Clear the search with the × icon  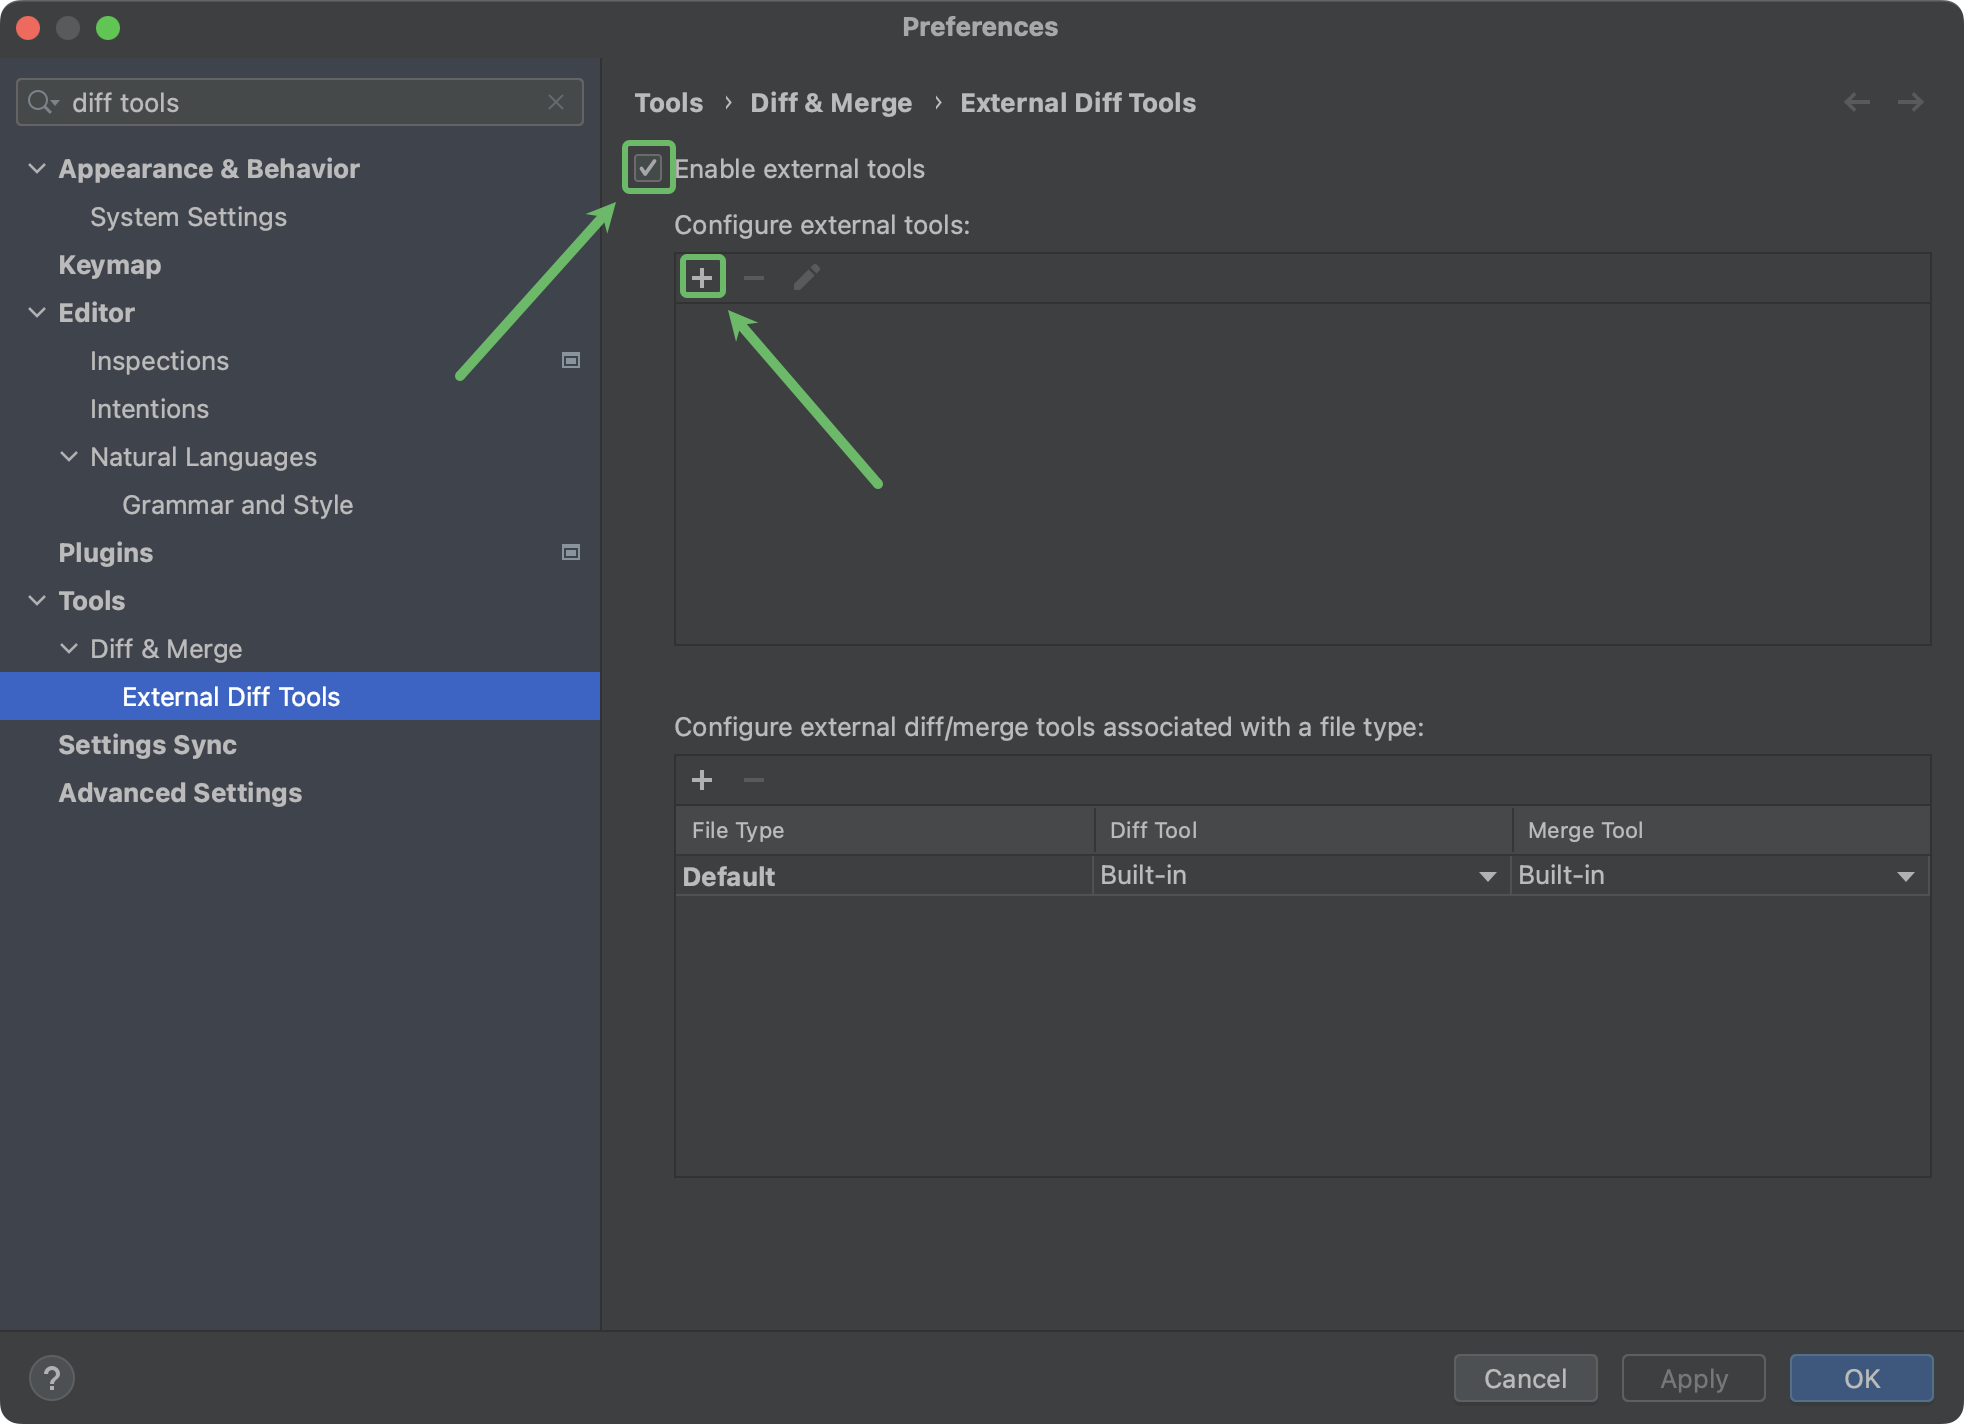[556, 101]
